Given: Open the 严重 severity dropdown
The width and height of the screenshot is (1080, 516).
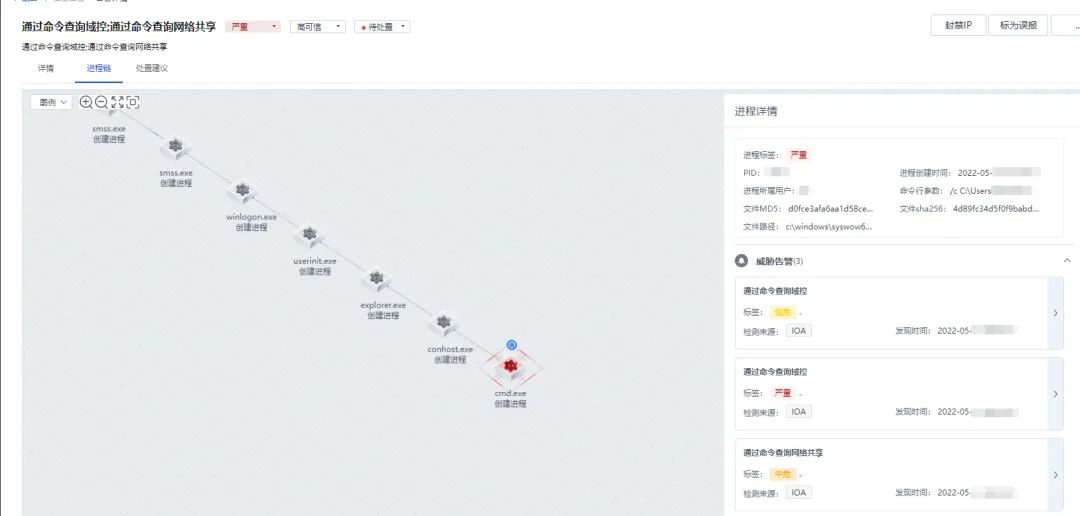Looking at the screenshot, I should tap(253, 27).
